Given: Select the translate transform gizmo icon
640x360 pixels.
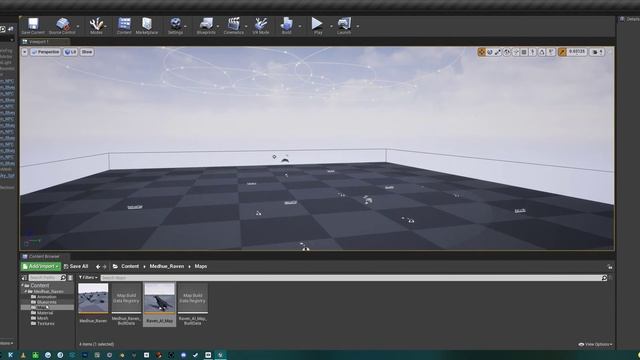Looking at the screenshot, I should click(482, 52).
